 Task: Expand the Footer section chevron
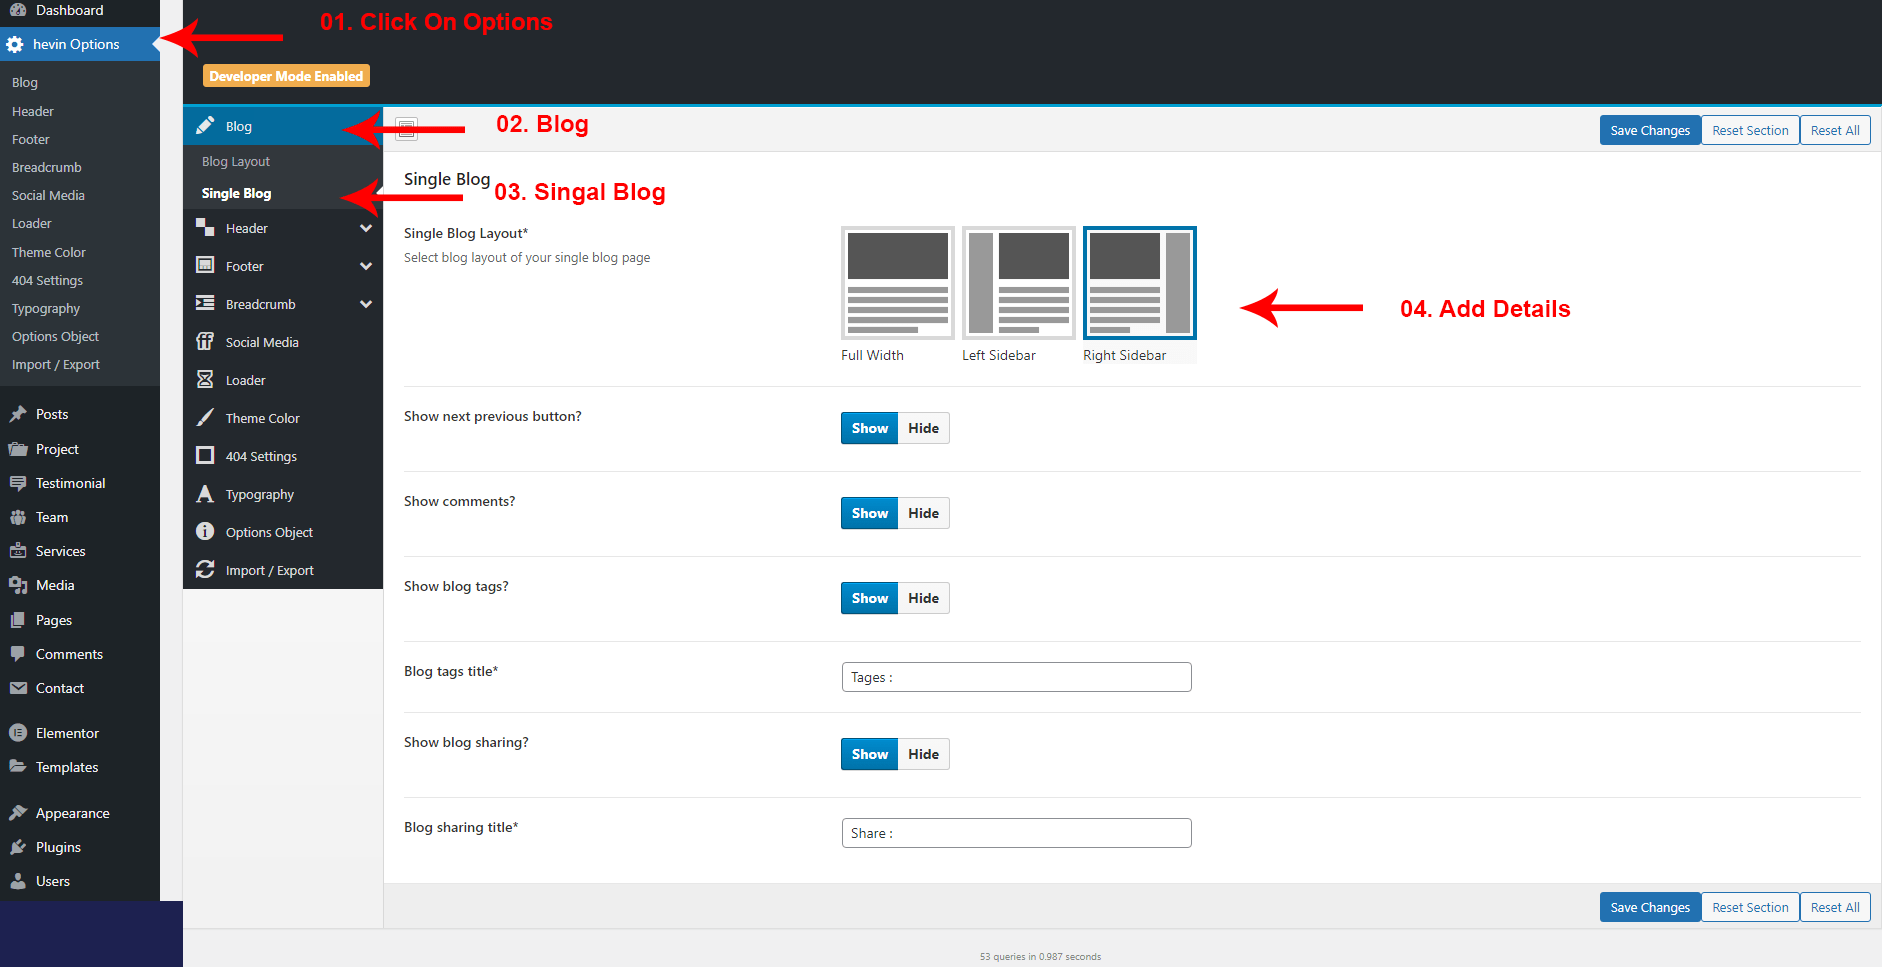[366, 267]
